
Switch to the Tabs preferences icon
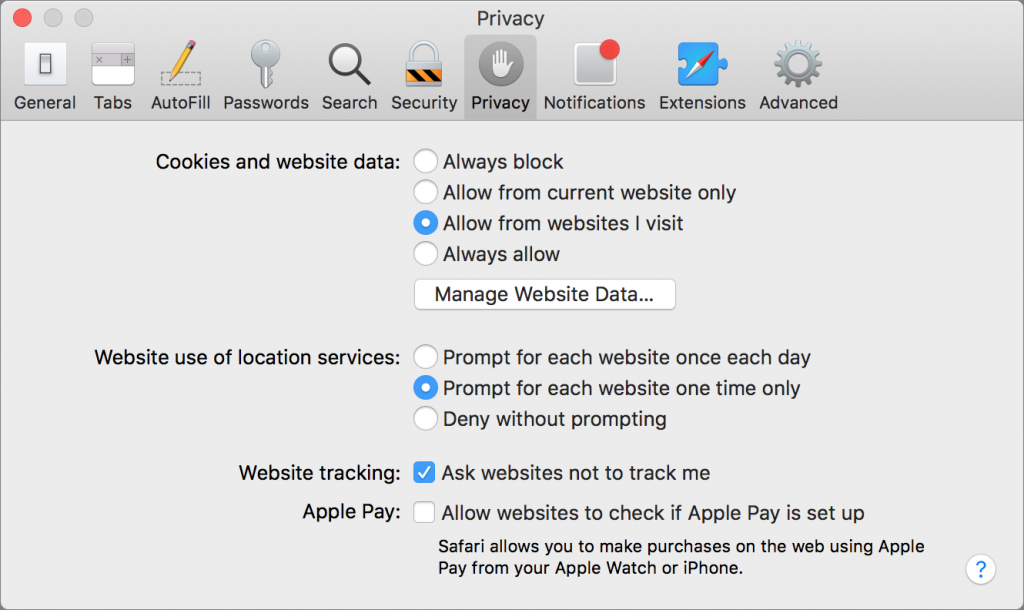(x=113, y=66)
